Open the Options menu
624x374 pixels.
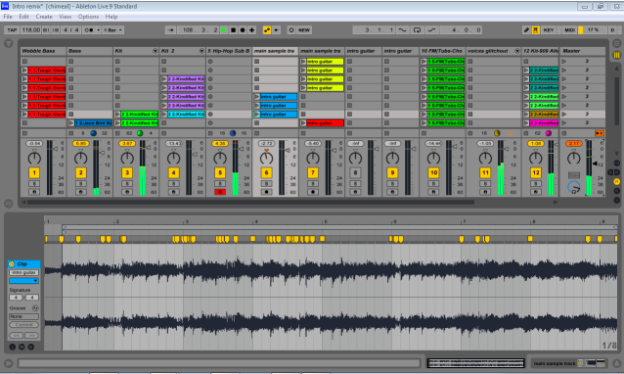point(88,17)
